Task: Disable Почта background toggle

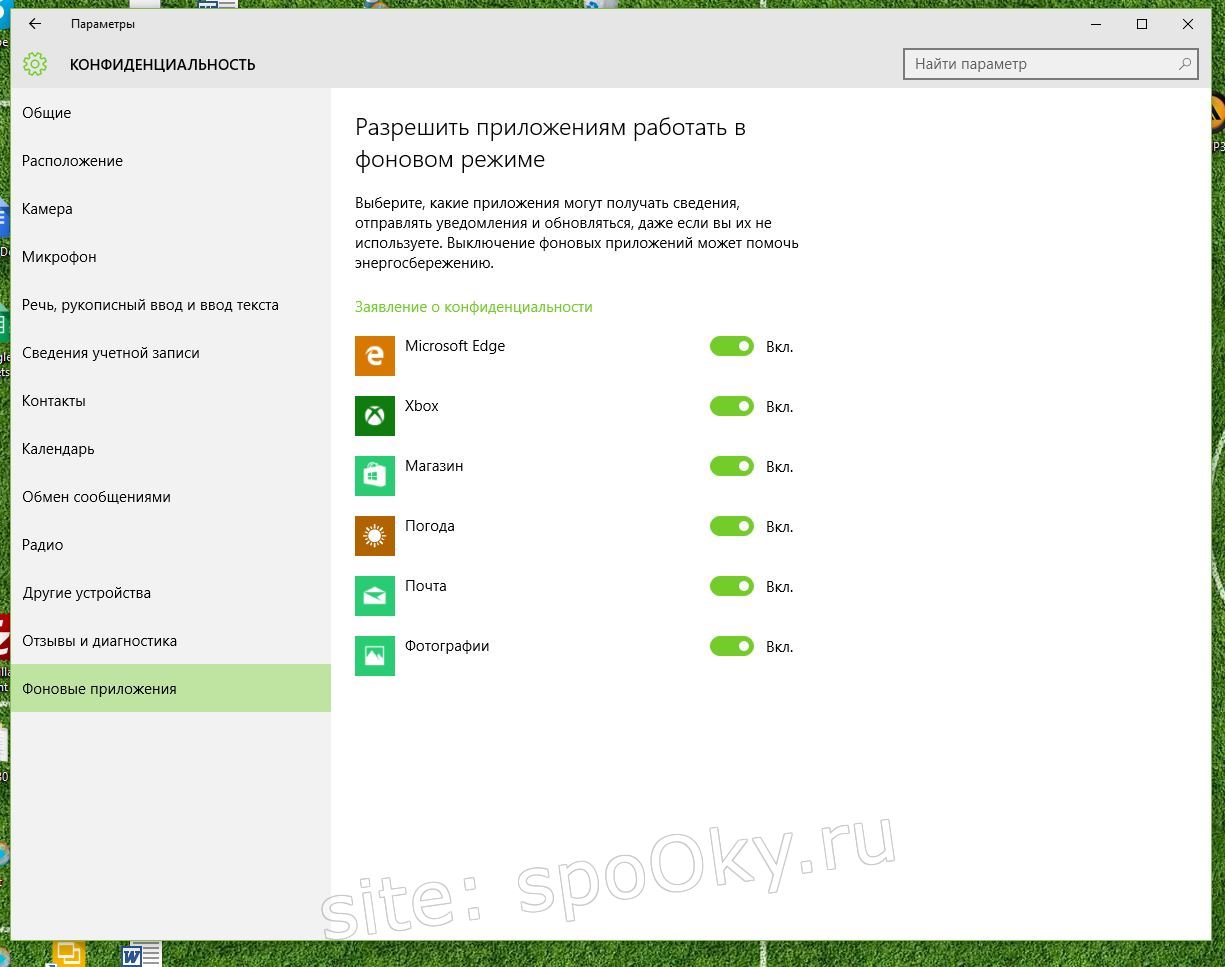Action: click(732, 586)
